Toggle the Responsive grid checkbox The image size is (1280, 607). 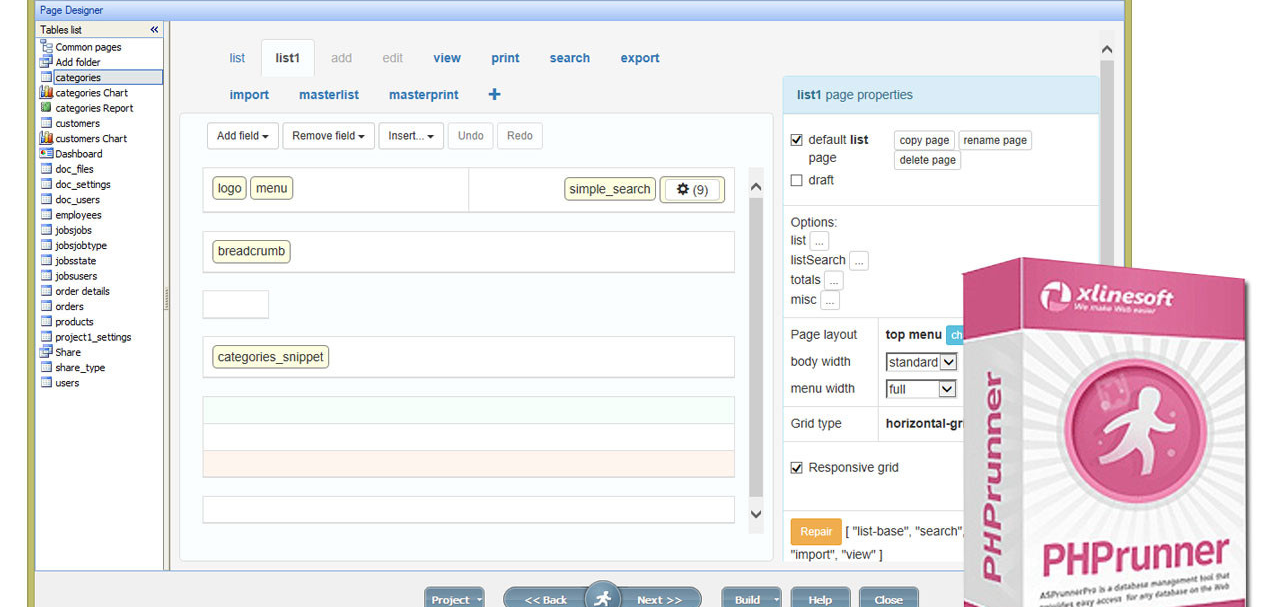pos(797,467)
